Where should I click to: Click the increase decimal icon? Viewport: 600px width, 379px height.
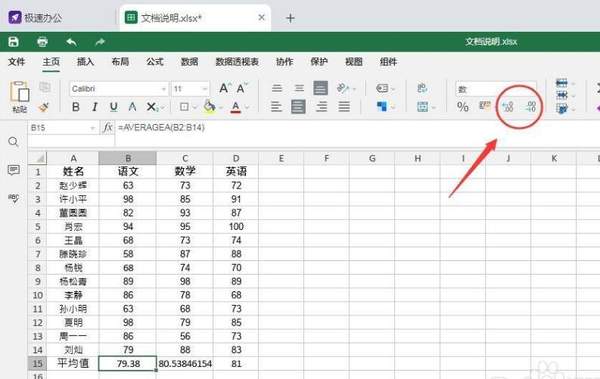pyautogui.click(x=508, y=106)
